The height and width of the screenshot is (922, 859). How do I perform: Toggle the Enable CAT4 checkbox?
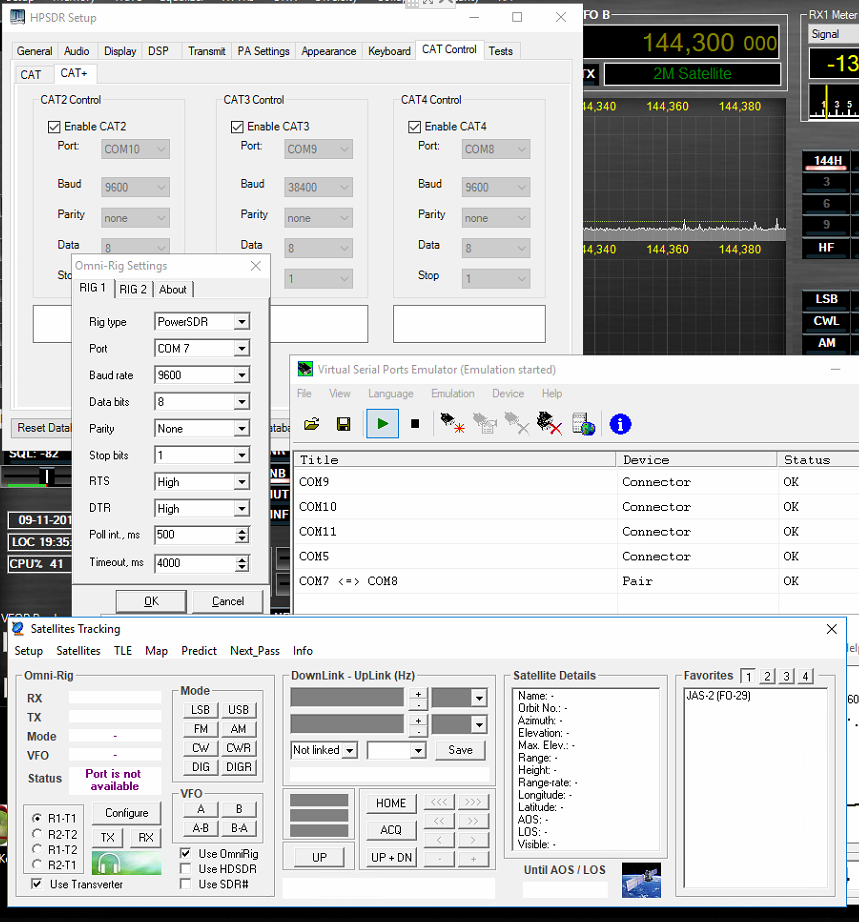tap(415, 126)
